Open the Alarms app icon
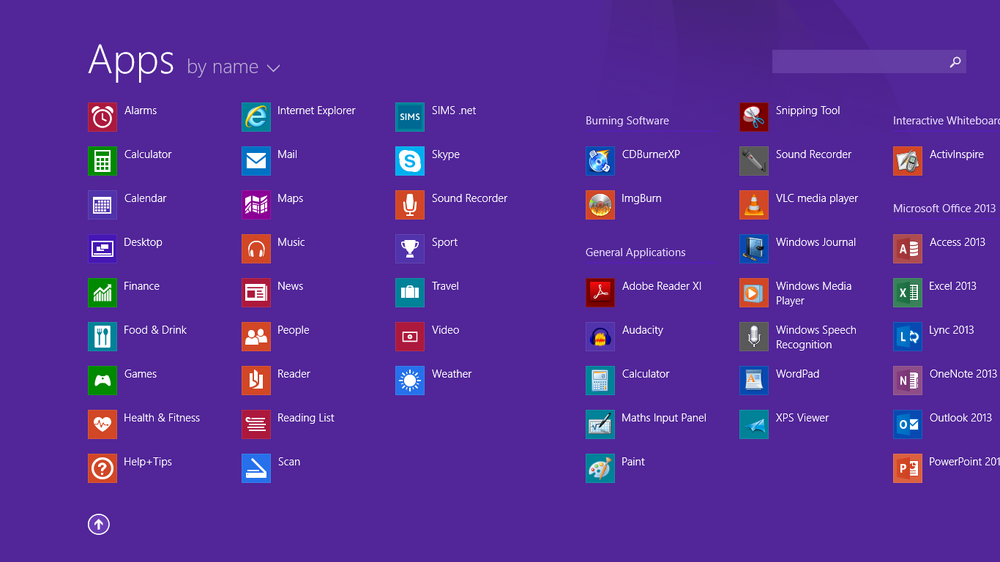 [102, 117]
